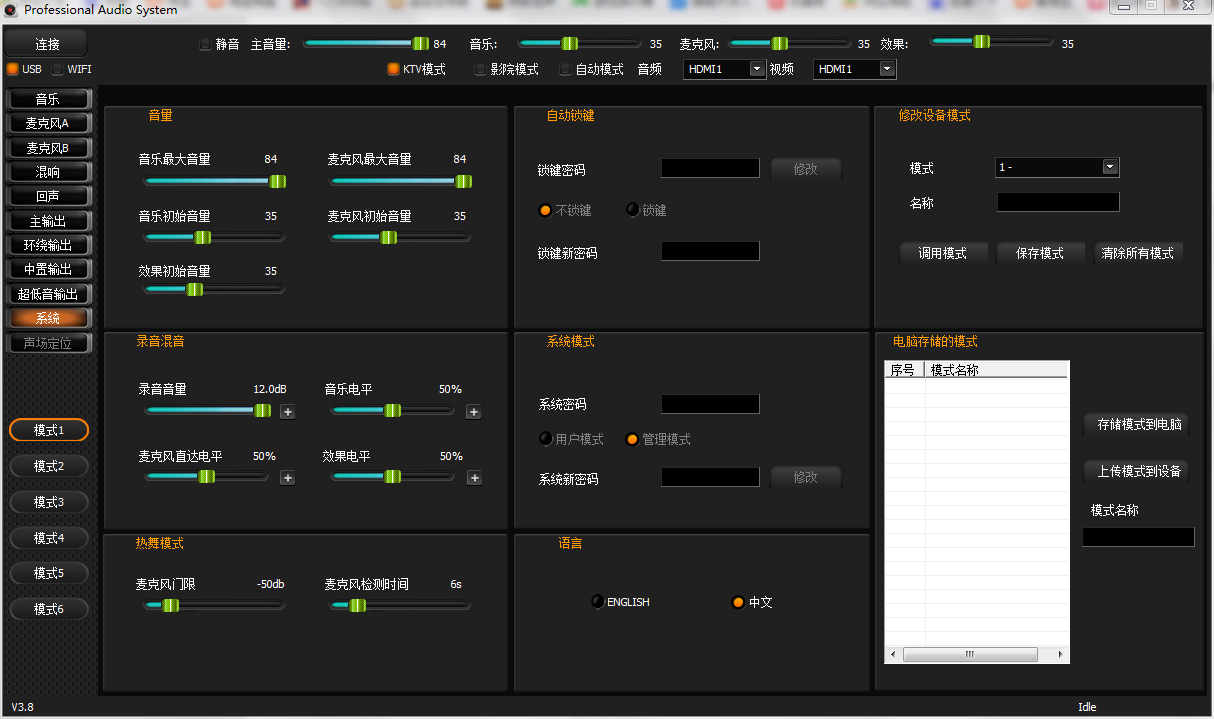This screenshot has height=719, width=1214.
Task: Choose 用户模式 user mode
Action: (x=545, y=439)
